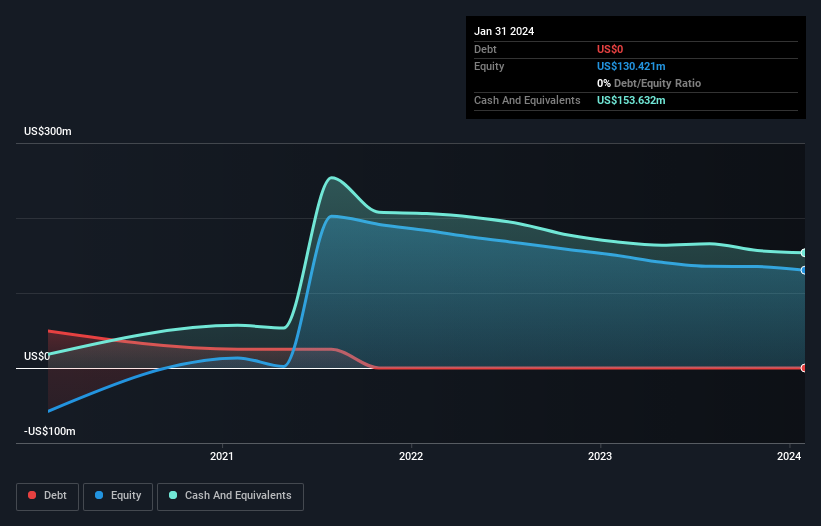
Task: Click the cyan Cash endpoint marker at 2024
Action: (x=804, y=253)
